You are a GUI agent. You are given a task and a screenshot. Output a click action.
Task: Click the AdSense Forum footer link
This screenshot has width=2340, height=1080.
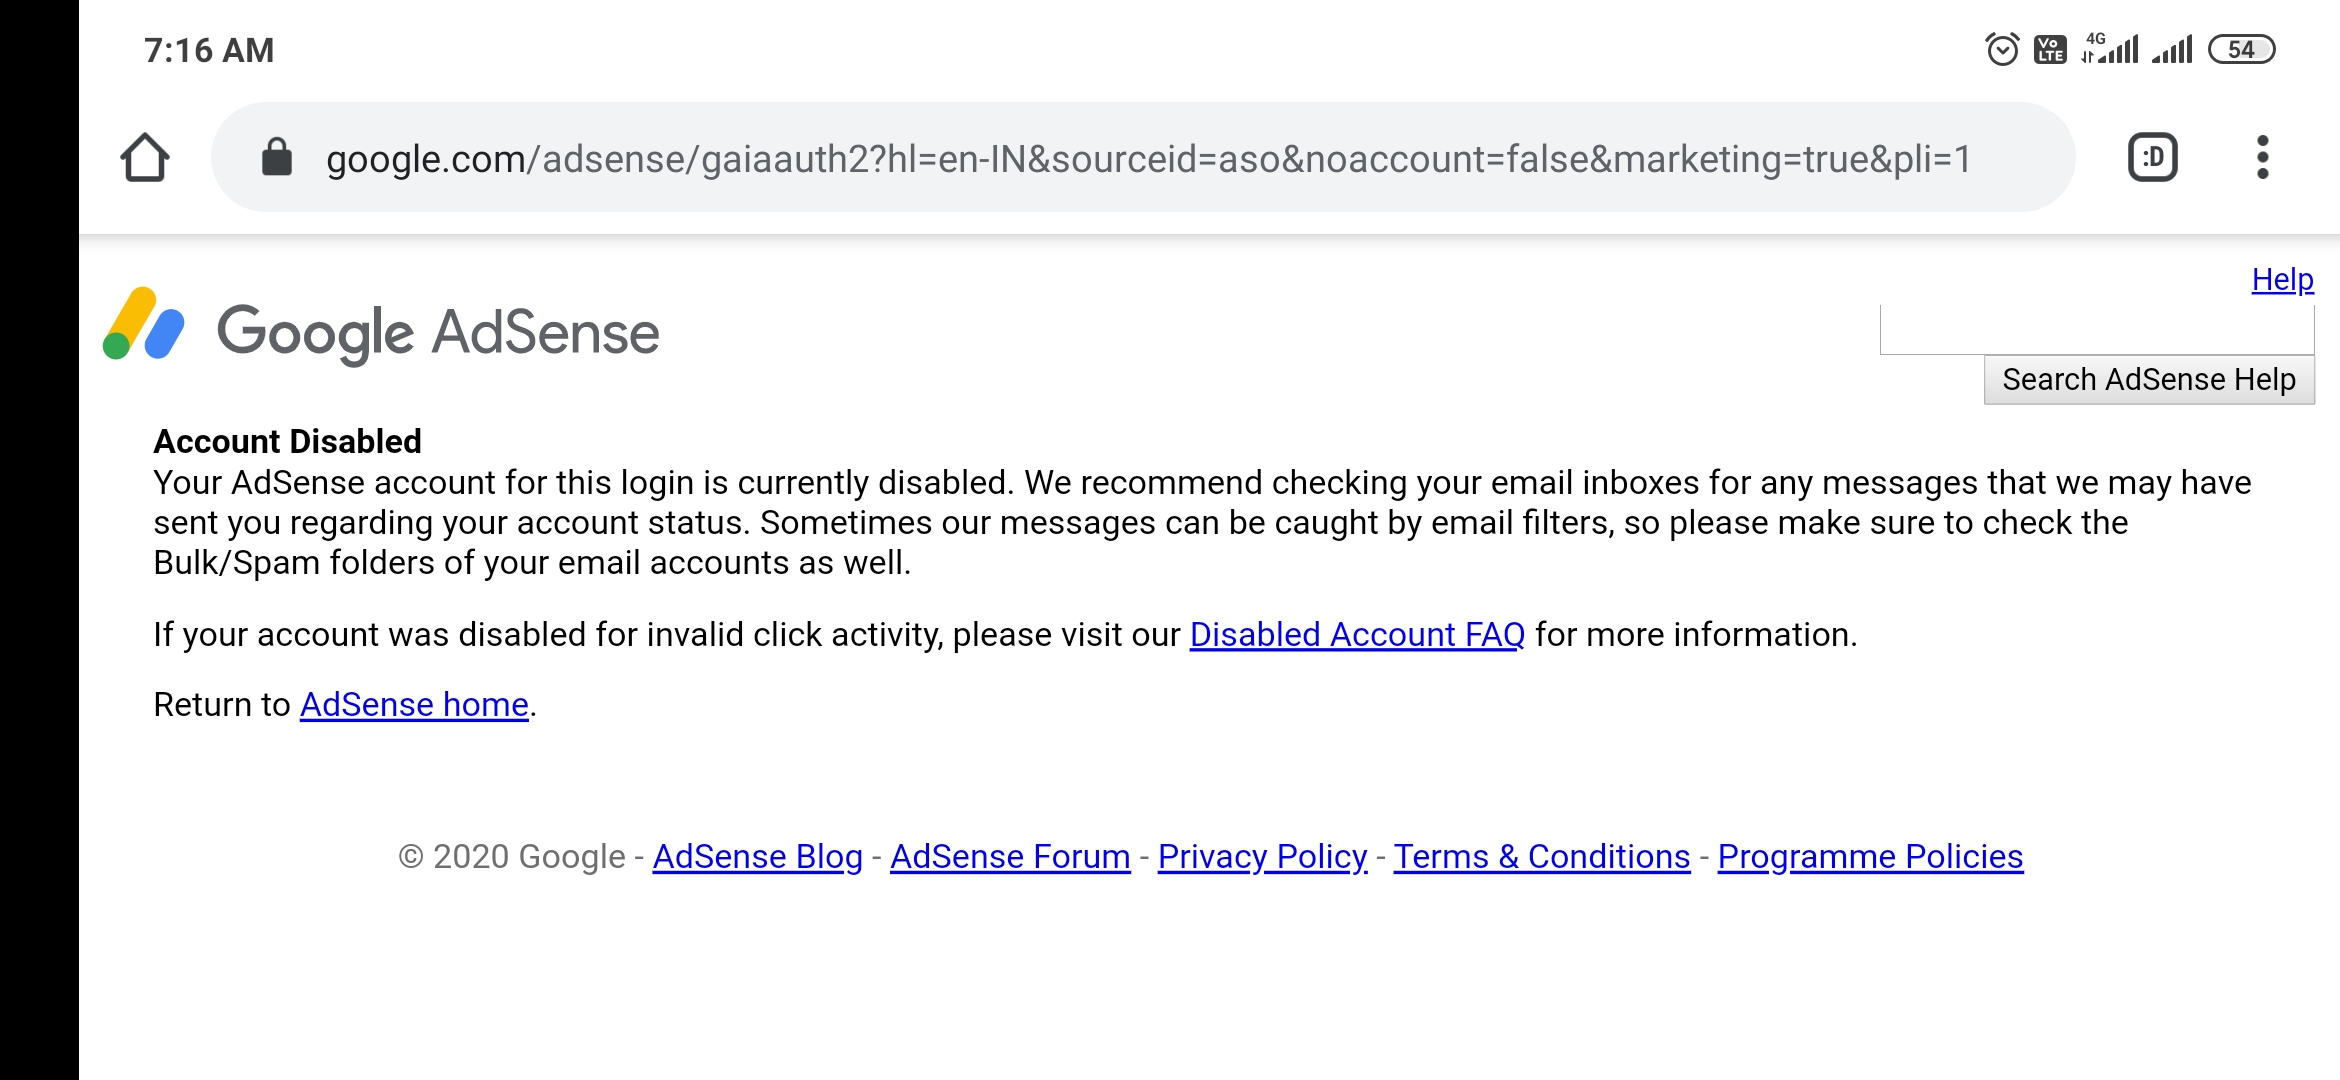tap(1010, 855)
